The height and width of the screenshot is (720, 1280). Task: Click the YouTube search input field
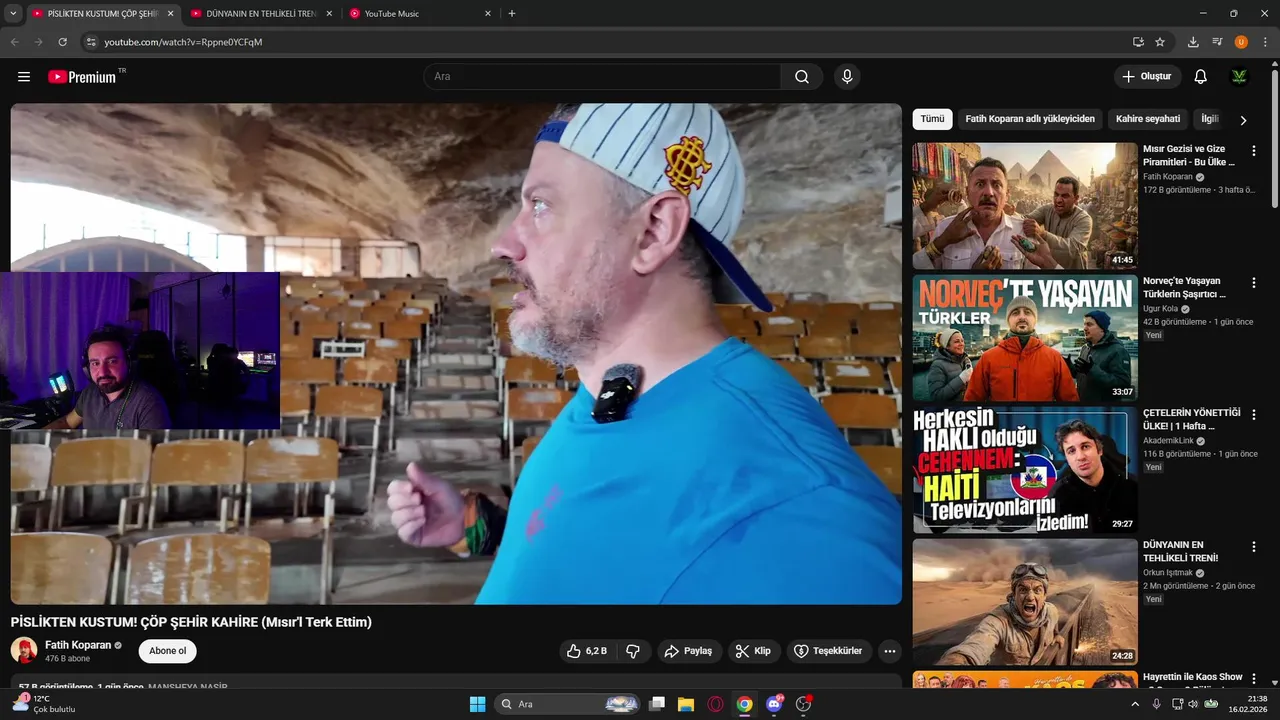coord(602,77)
